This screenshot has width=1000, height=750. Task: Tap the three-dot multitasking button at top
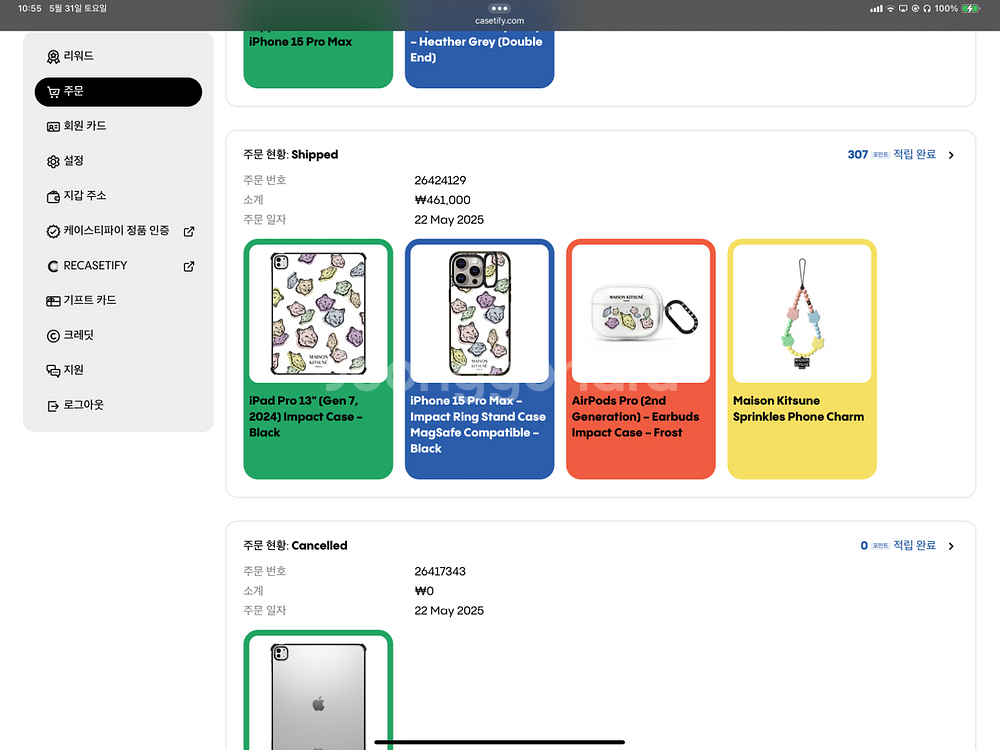[499, 8]
